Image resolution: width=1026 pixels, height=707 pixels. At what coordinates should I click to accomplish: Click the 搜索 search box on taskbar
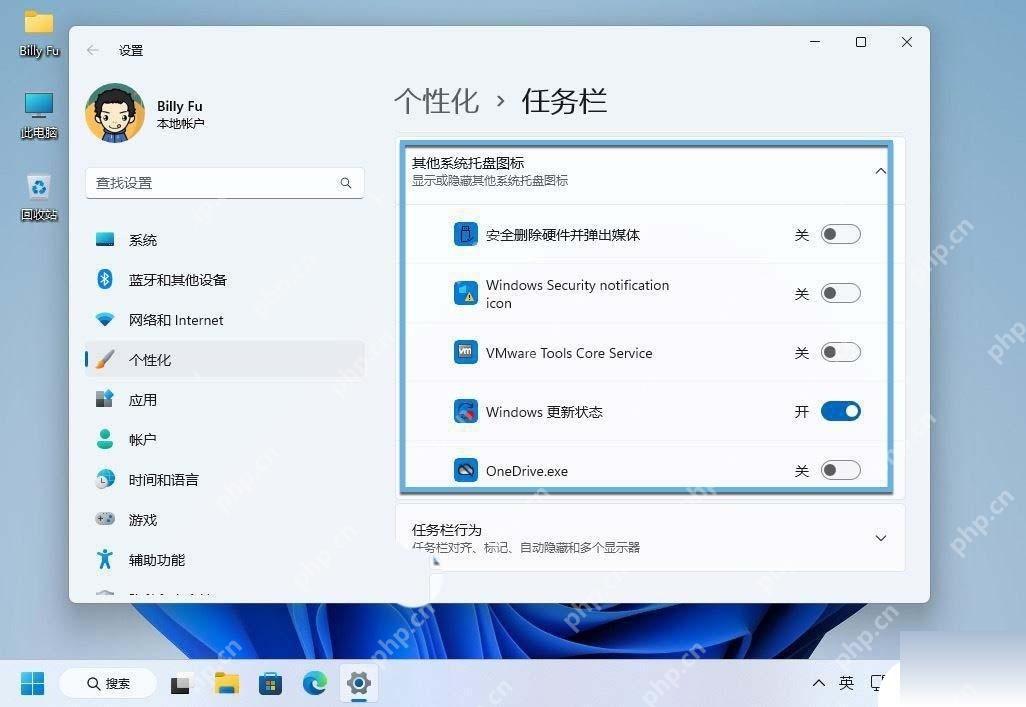coord(108,683)
